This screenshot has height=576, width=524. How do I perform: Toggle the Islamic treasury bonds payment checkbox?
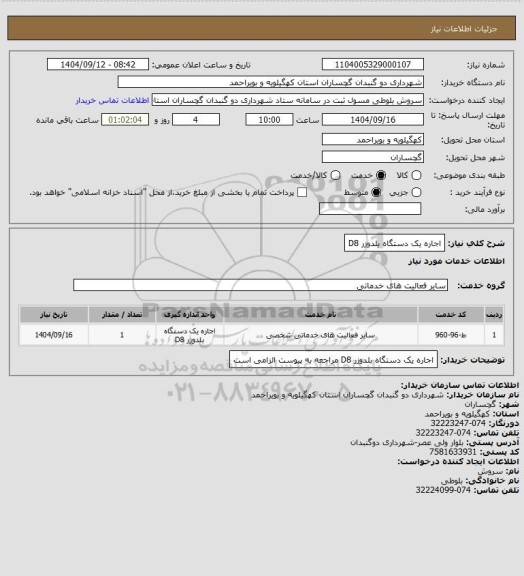(302, 192)
